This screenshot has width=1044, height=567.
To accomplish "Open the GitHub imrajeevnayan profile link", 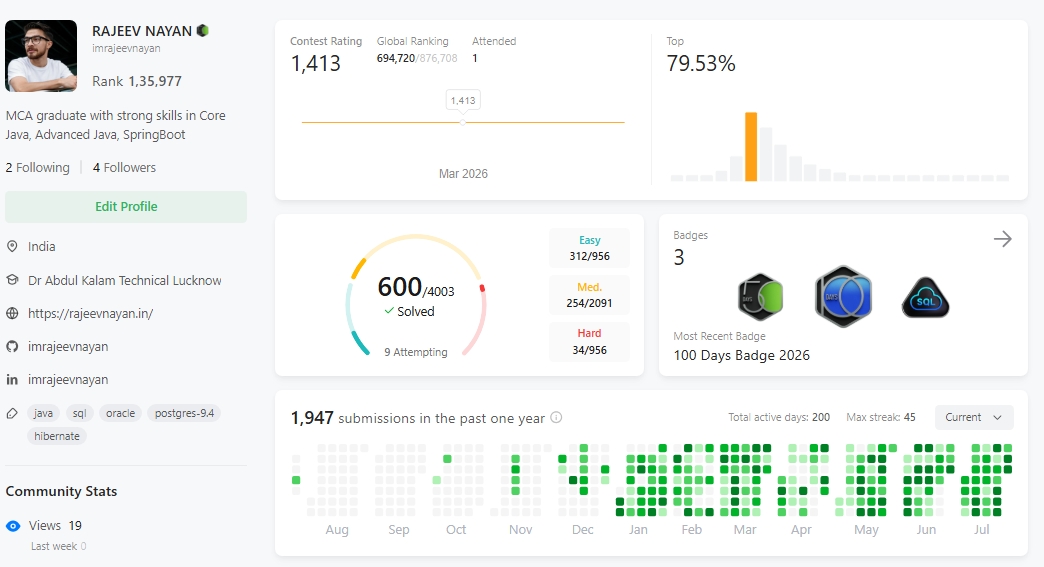I will point(68,347).
